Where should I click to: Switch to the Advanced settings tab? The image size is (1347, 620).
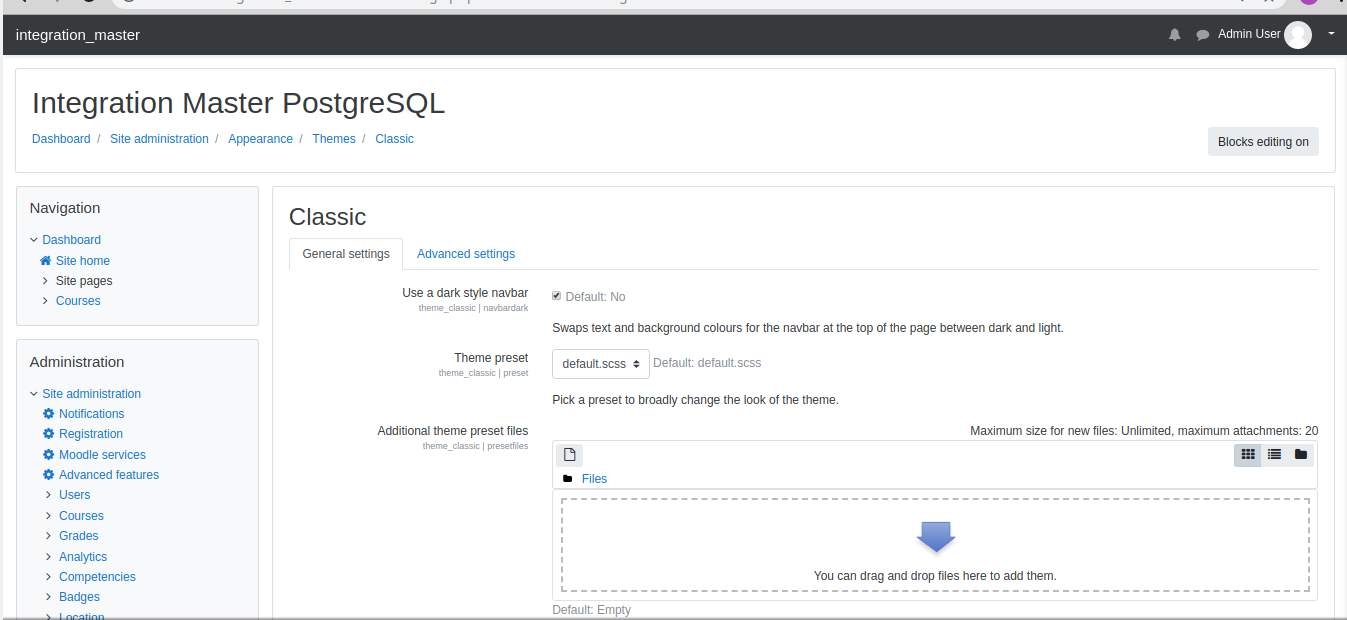click(466, 254)
